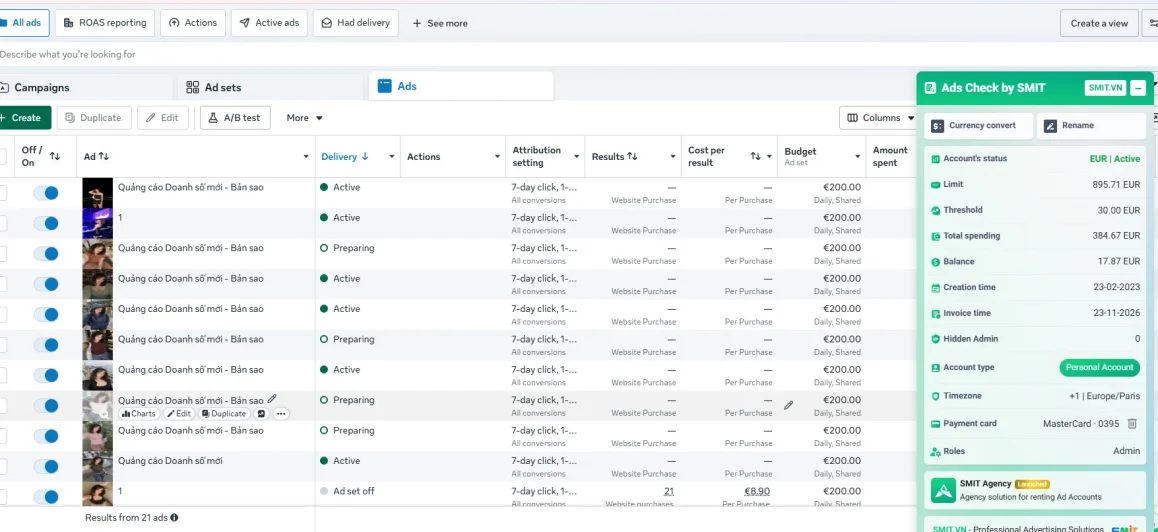Image resolution: width=1158 pixels, height=532 pixels.
Task: Click the Currency convert tool
Action: (x=978, y=126)
